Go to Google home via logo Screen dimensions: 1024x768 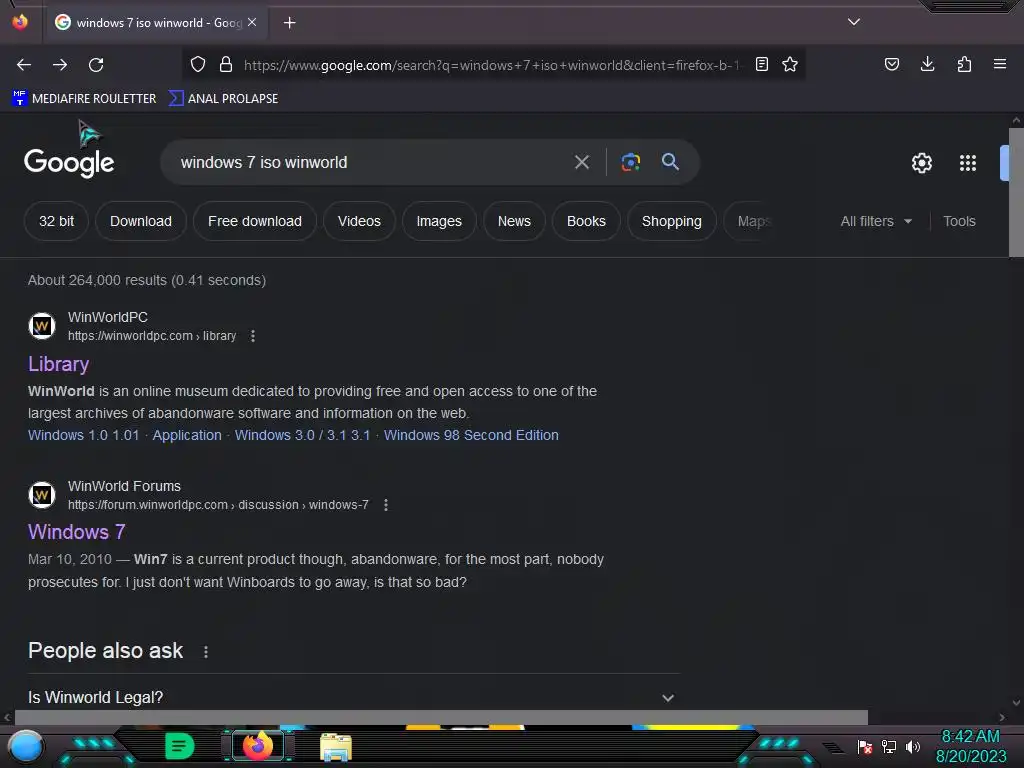69,163
